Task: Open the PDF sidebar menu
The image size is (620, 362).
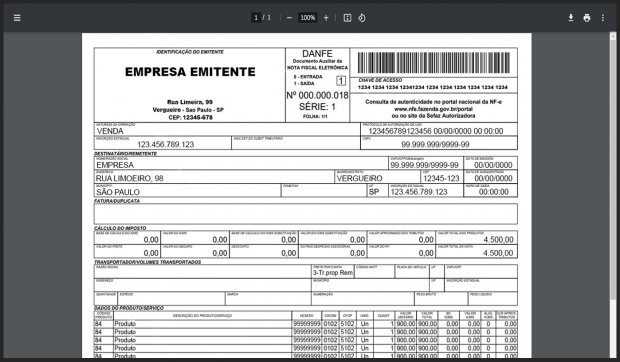Action: 17,18
